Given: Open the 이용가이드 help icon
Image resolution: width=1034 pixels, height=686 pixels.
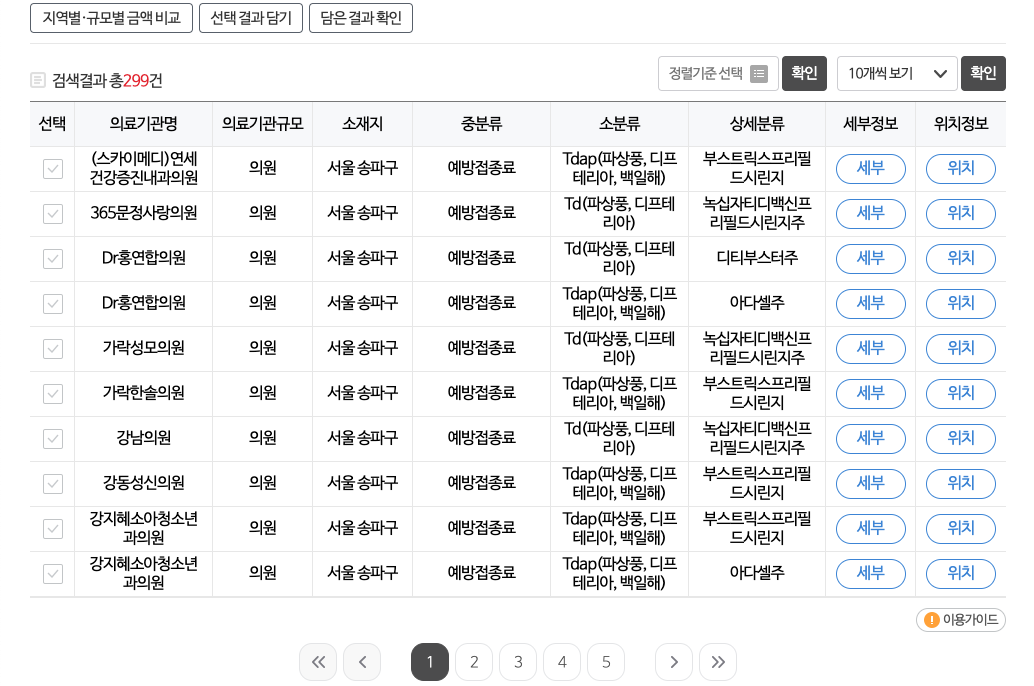Looking at the screenshot, I should click(x=931, y=620).
